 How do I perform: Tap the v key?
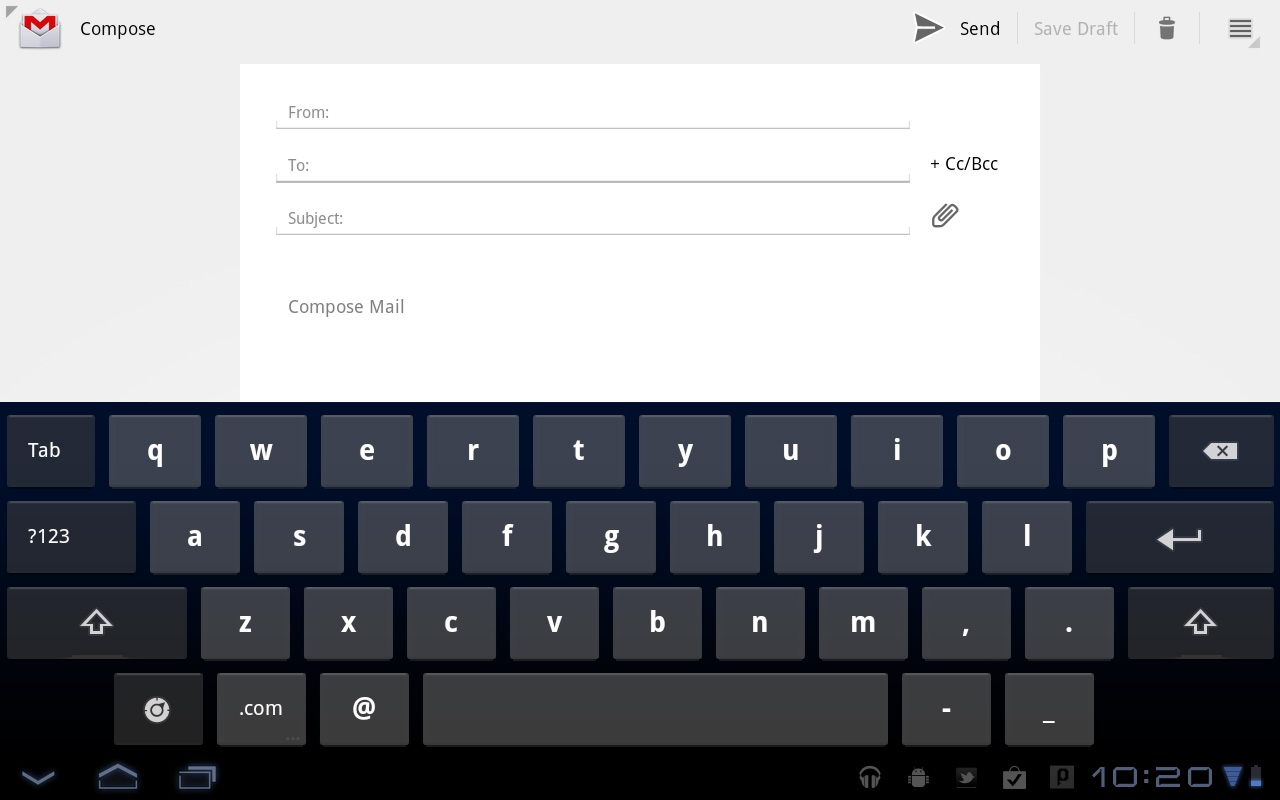tap(554, 623)
